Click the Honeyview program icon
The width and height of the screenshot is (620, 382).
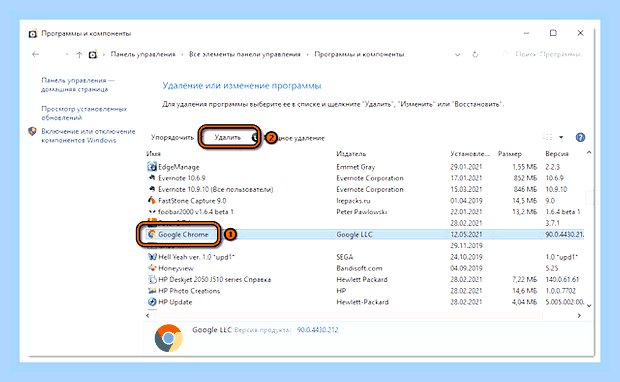152,268
